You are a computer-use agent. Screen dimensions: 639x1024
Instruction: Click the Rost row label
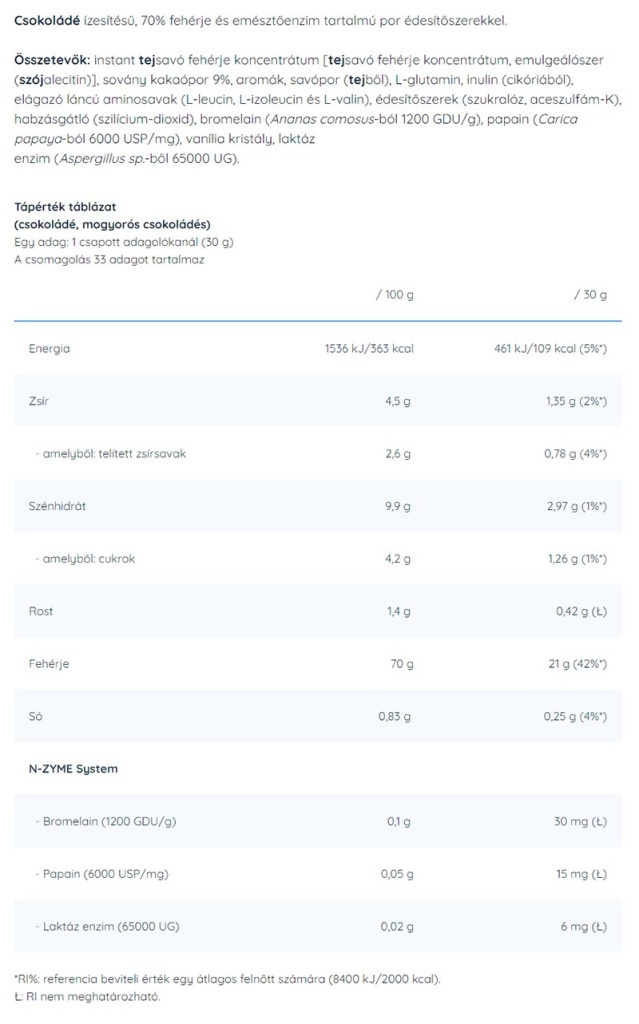coord(42,610)
